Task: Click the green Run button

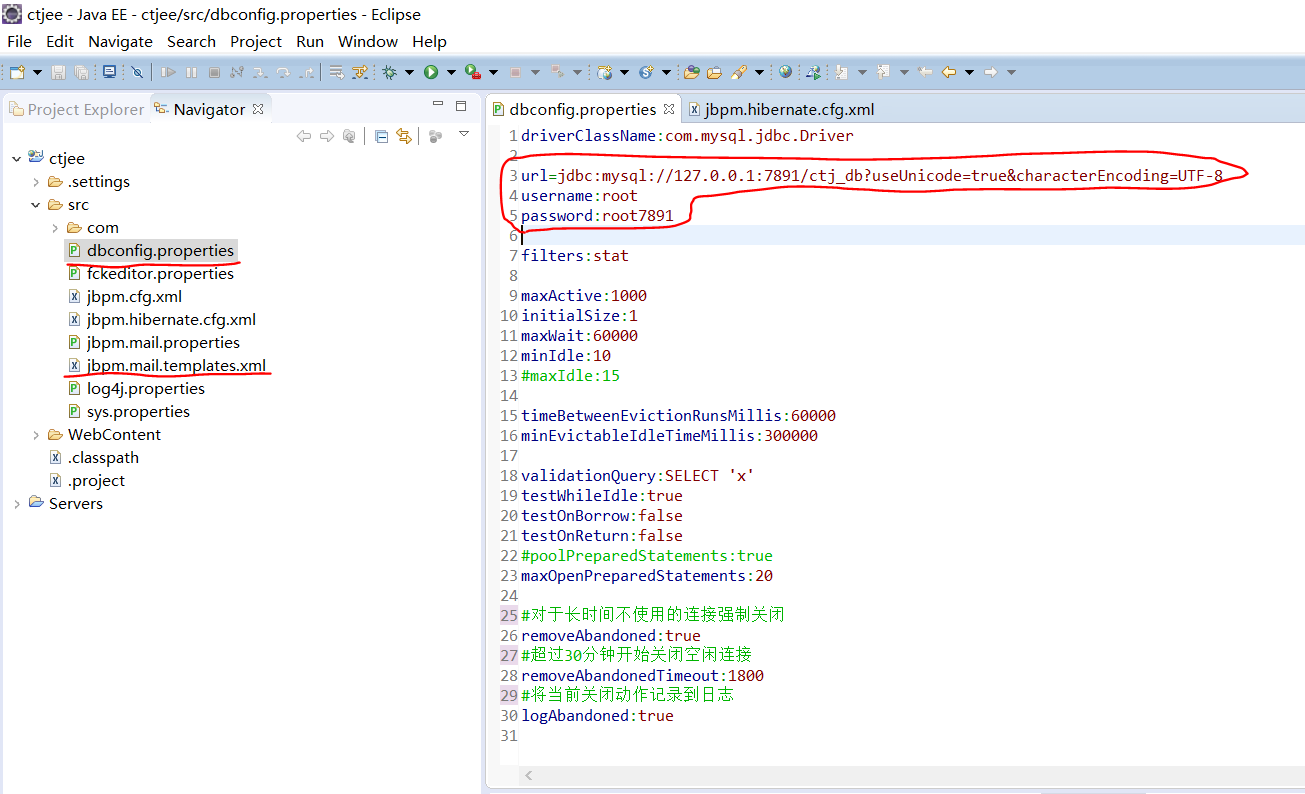Action: tap(431, 72)
